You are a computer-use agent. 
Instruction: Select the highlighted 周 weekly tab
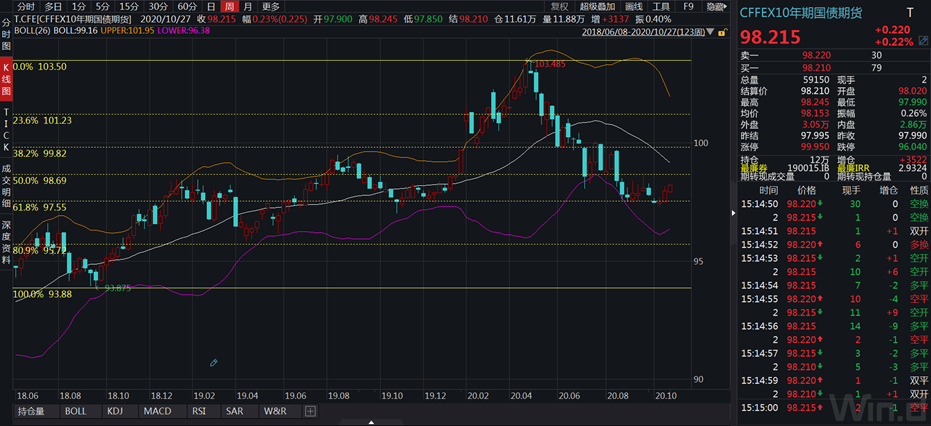[229, 7]
